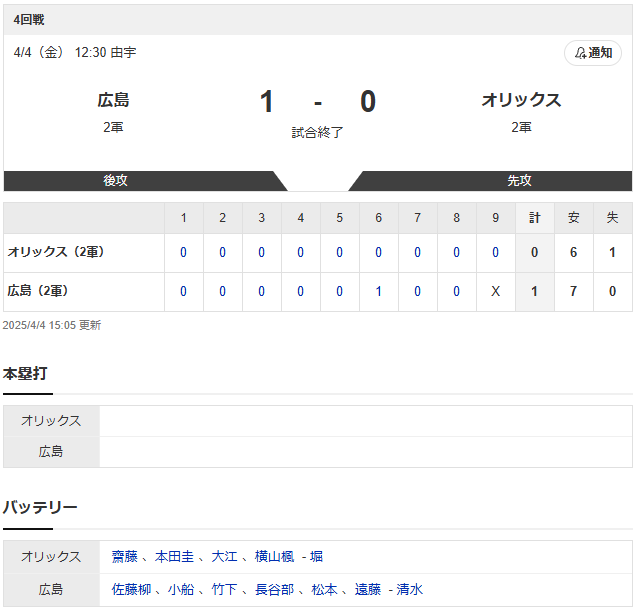Open pitcher 佐藤柳 player link

point(131,589)
